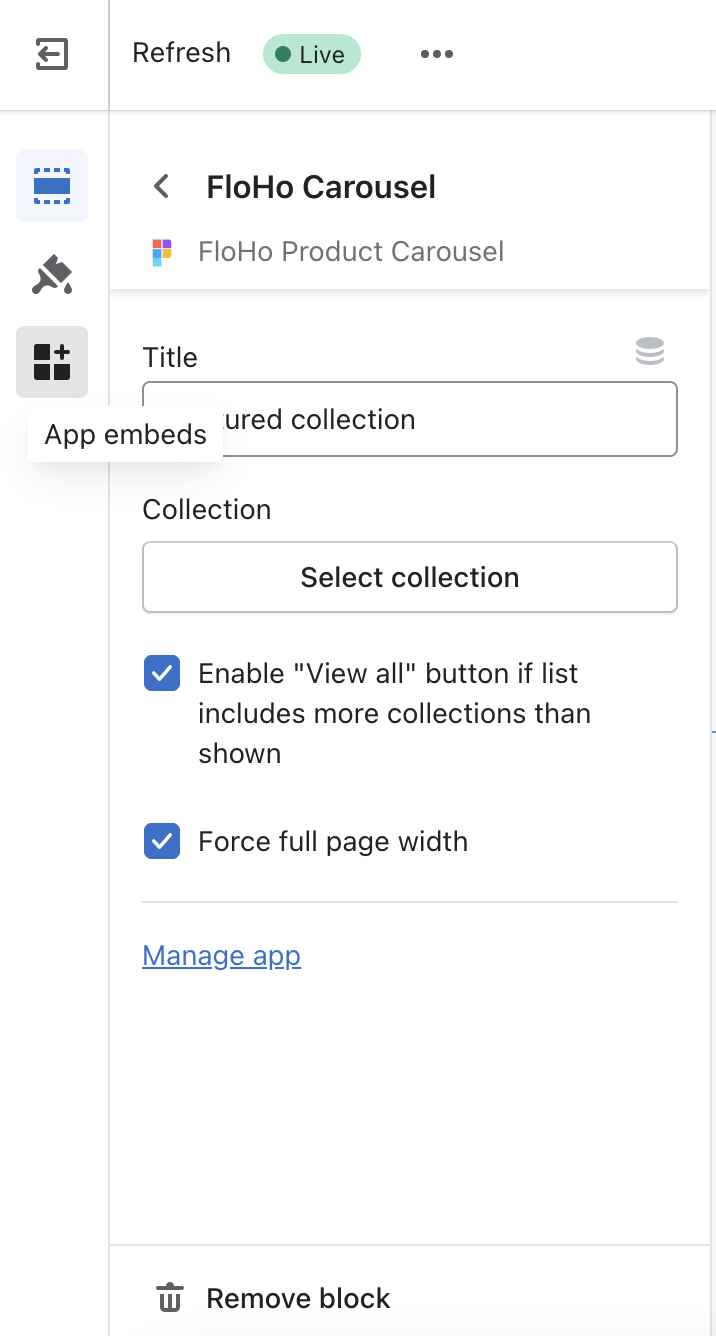Open the three-dots more actions menu

point(437,54)
